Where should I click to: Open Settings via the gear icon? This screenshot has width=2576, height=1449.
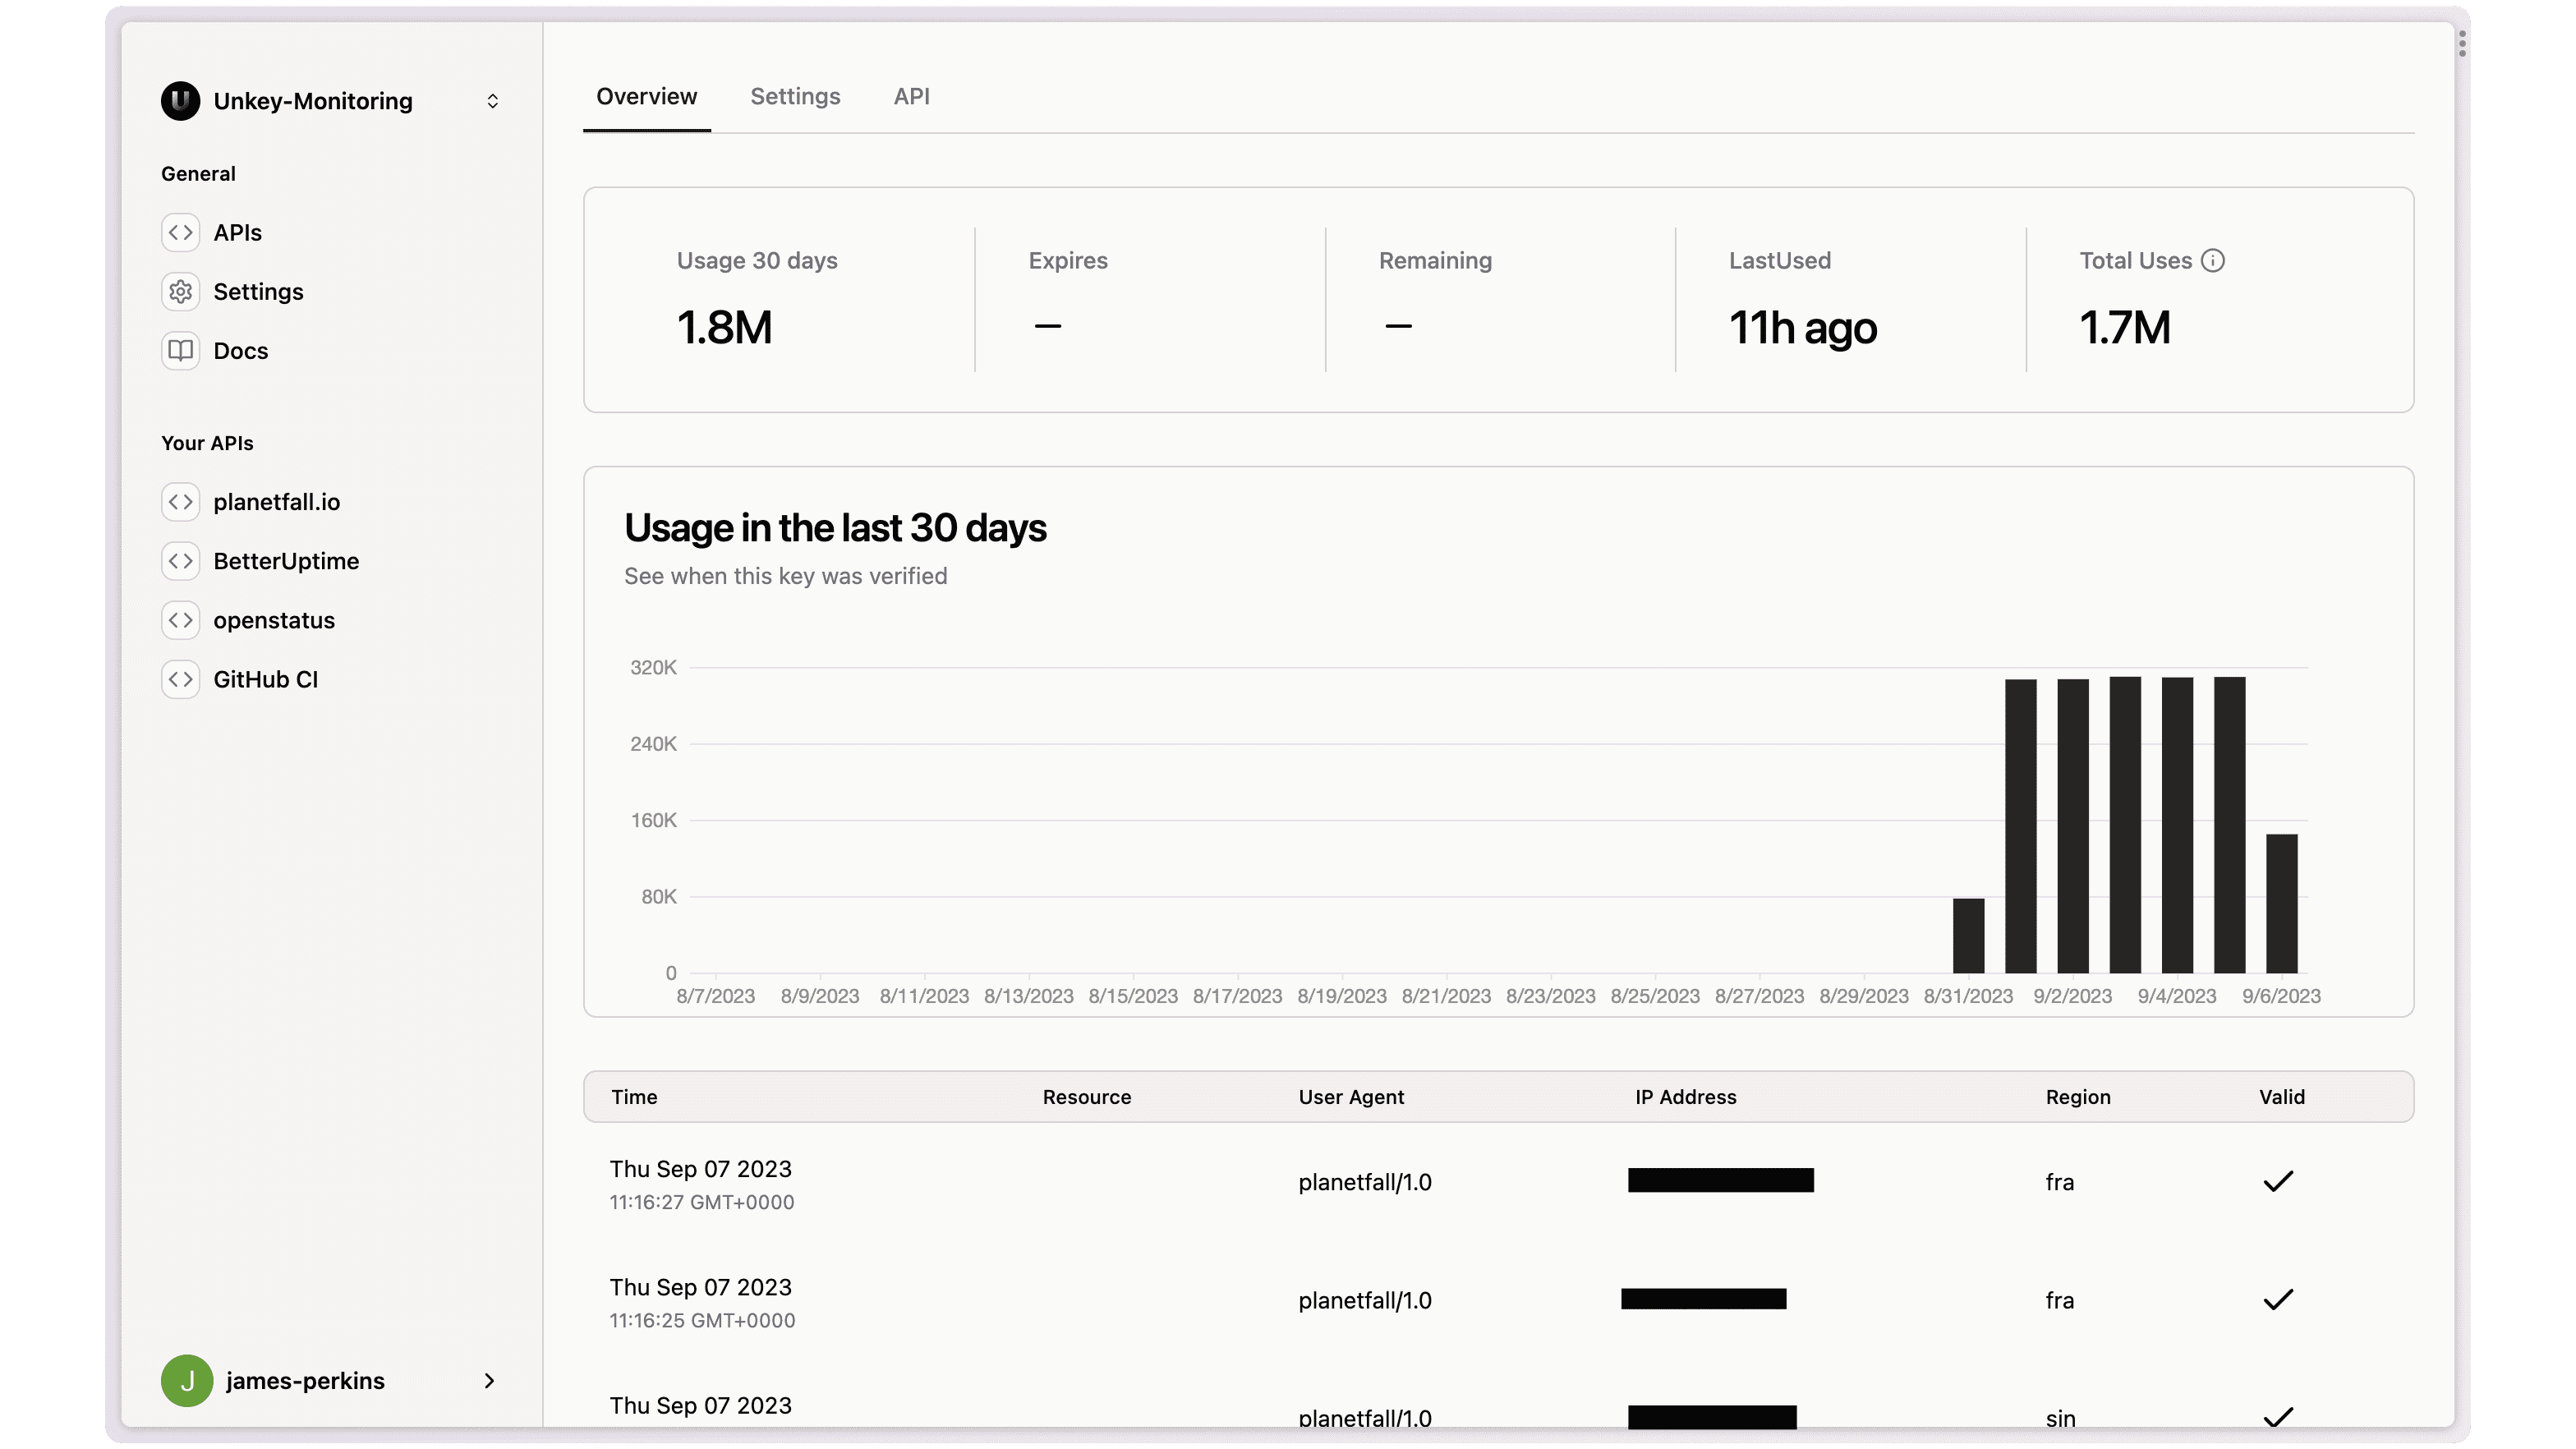181,291
